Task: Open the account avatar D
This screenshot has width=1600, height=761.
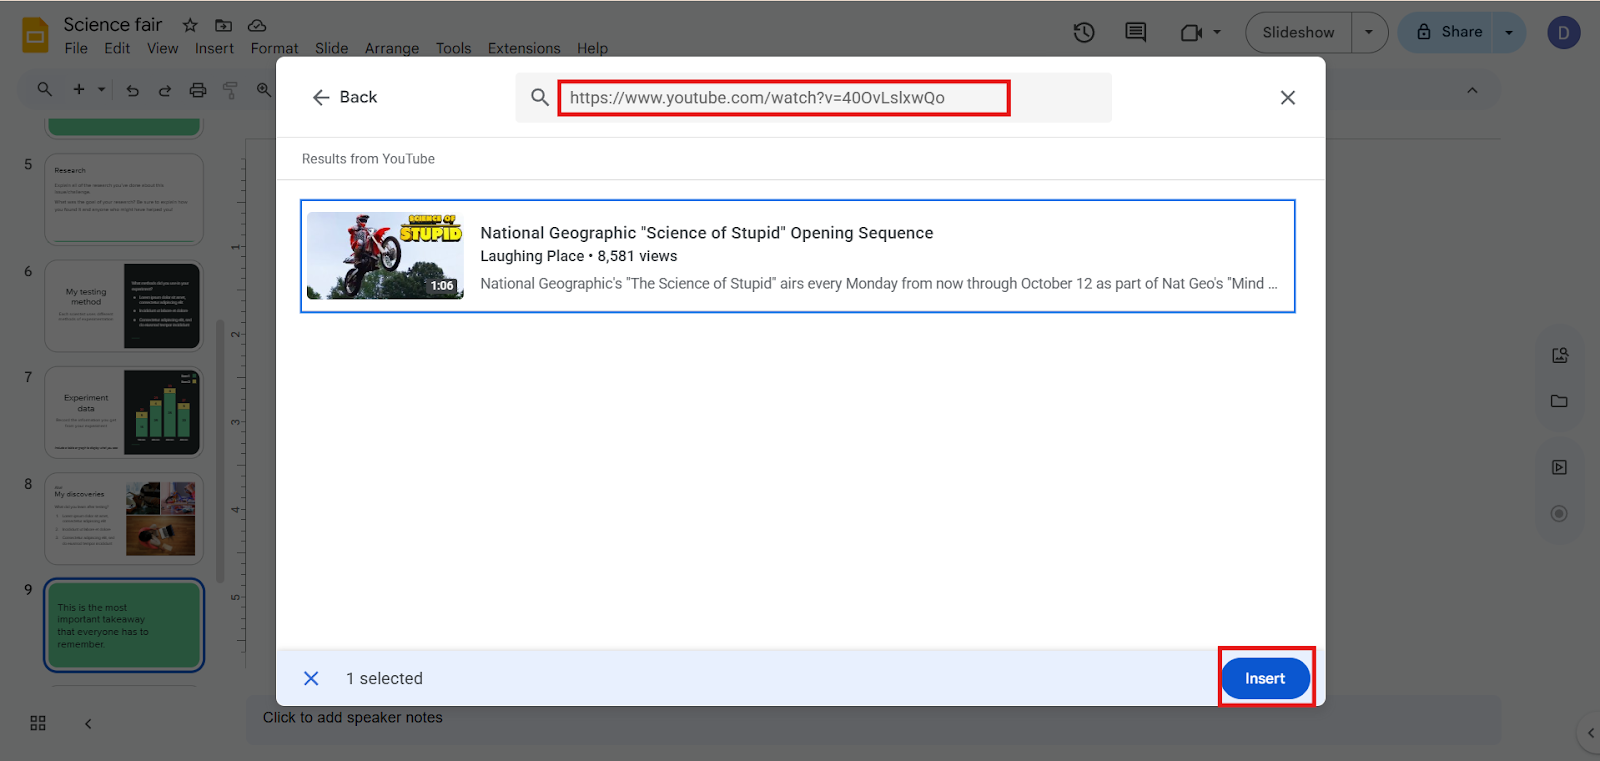Action: tap(1564, 33)
